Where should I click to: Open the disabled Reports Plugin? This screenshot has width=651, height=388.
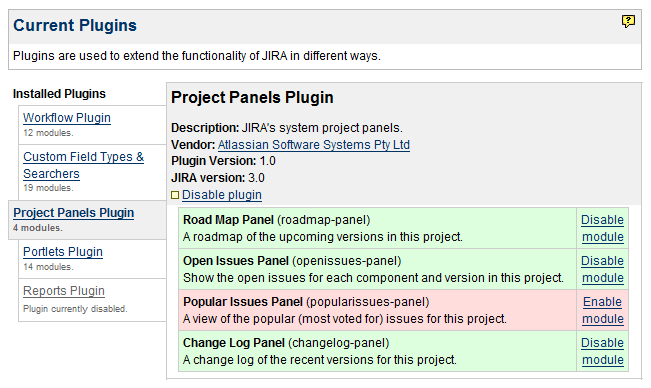pyautogui.click(x=64, y=291)
